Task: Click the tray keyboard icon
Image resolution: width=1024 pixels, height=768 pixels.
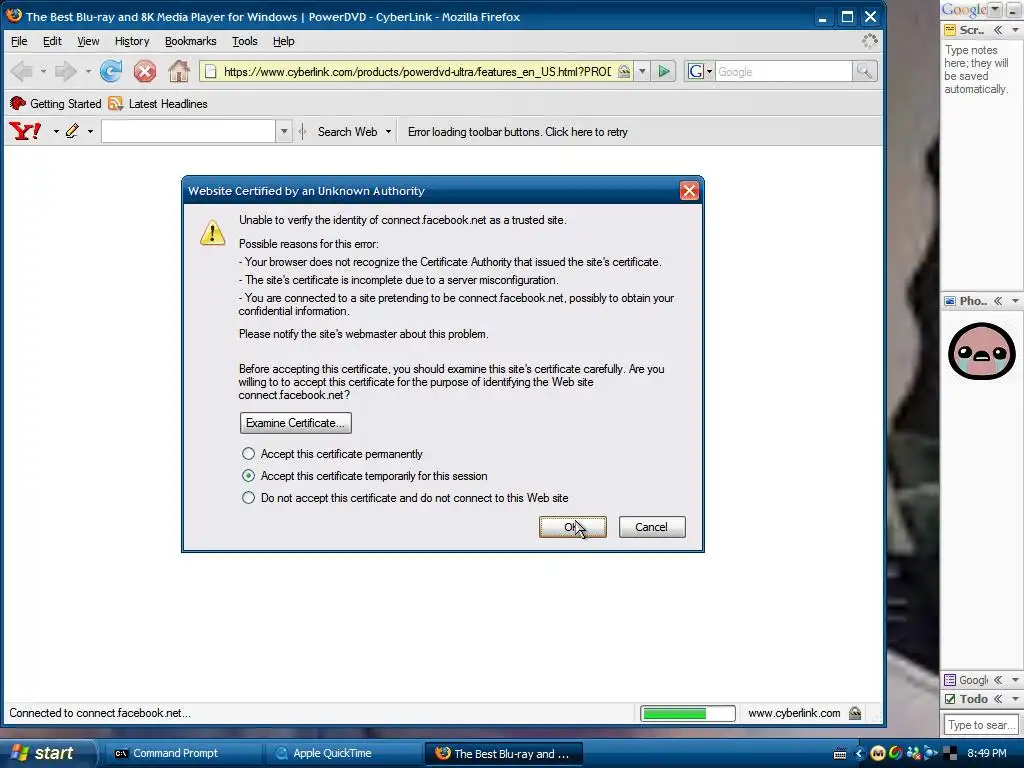Action: [840, 754]
